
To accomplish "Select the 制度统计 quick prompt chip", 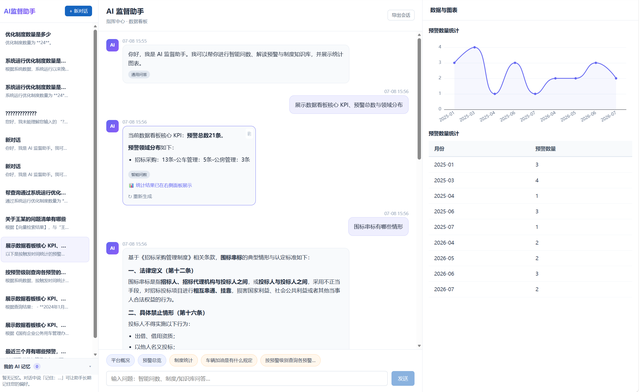I will pos(183,360).
